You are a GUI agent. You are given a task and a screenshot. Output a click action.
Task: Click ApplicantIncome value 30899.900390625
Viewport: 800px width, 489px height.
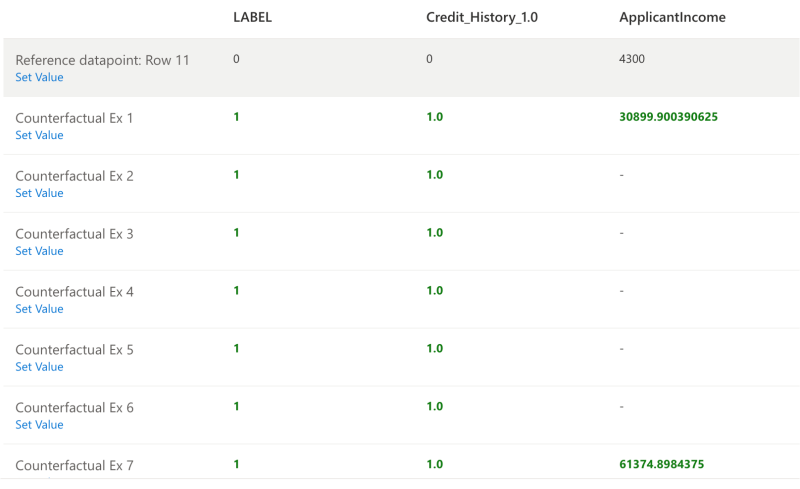668,117
